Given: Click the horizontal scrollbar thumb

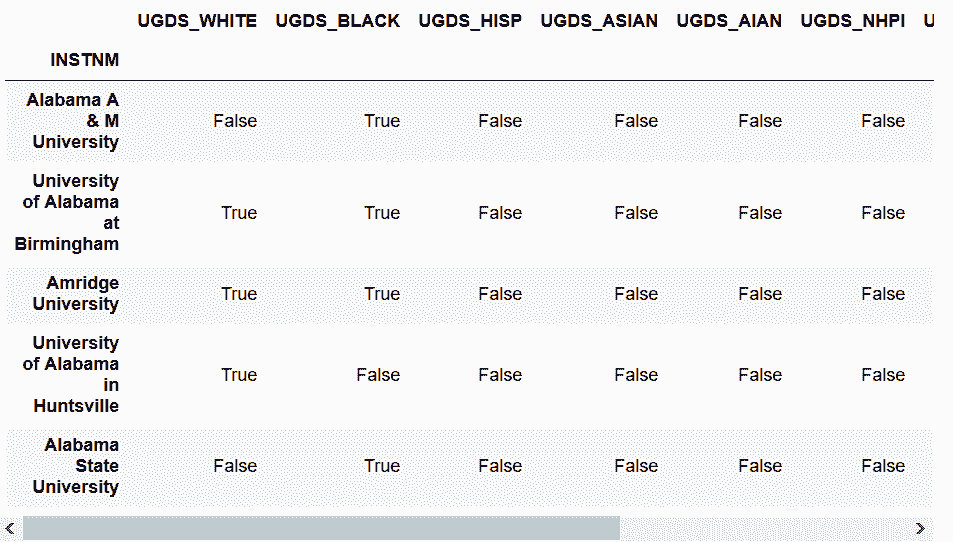Looking at the screenshot, I should click(x=321, y=529).
